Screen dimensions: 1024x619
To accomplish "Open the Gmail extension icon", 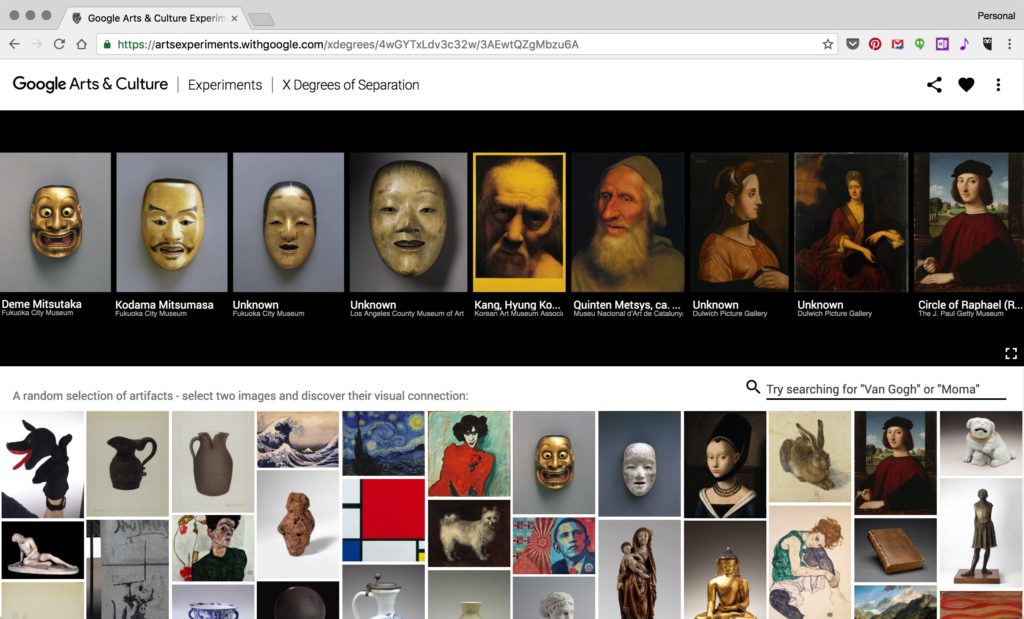I will pyautogui.click(x=898, y=45).
